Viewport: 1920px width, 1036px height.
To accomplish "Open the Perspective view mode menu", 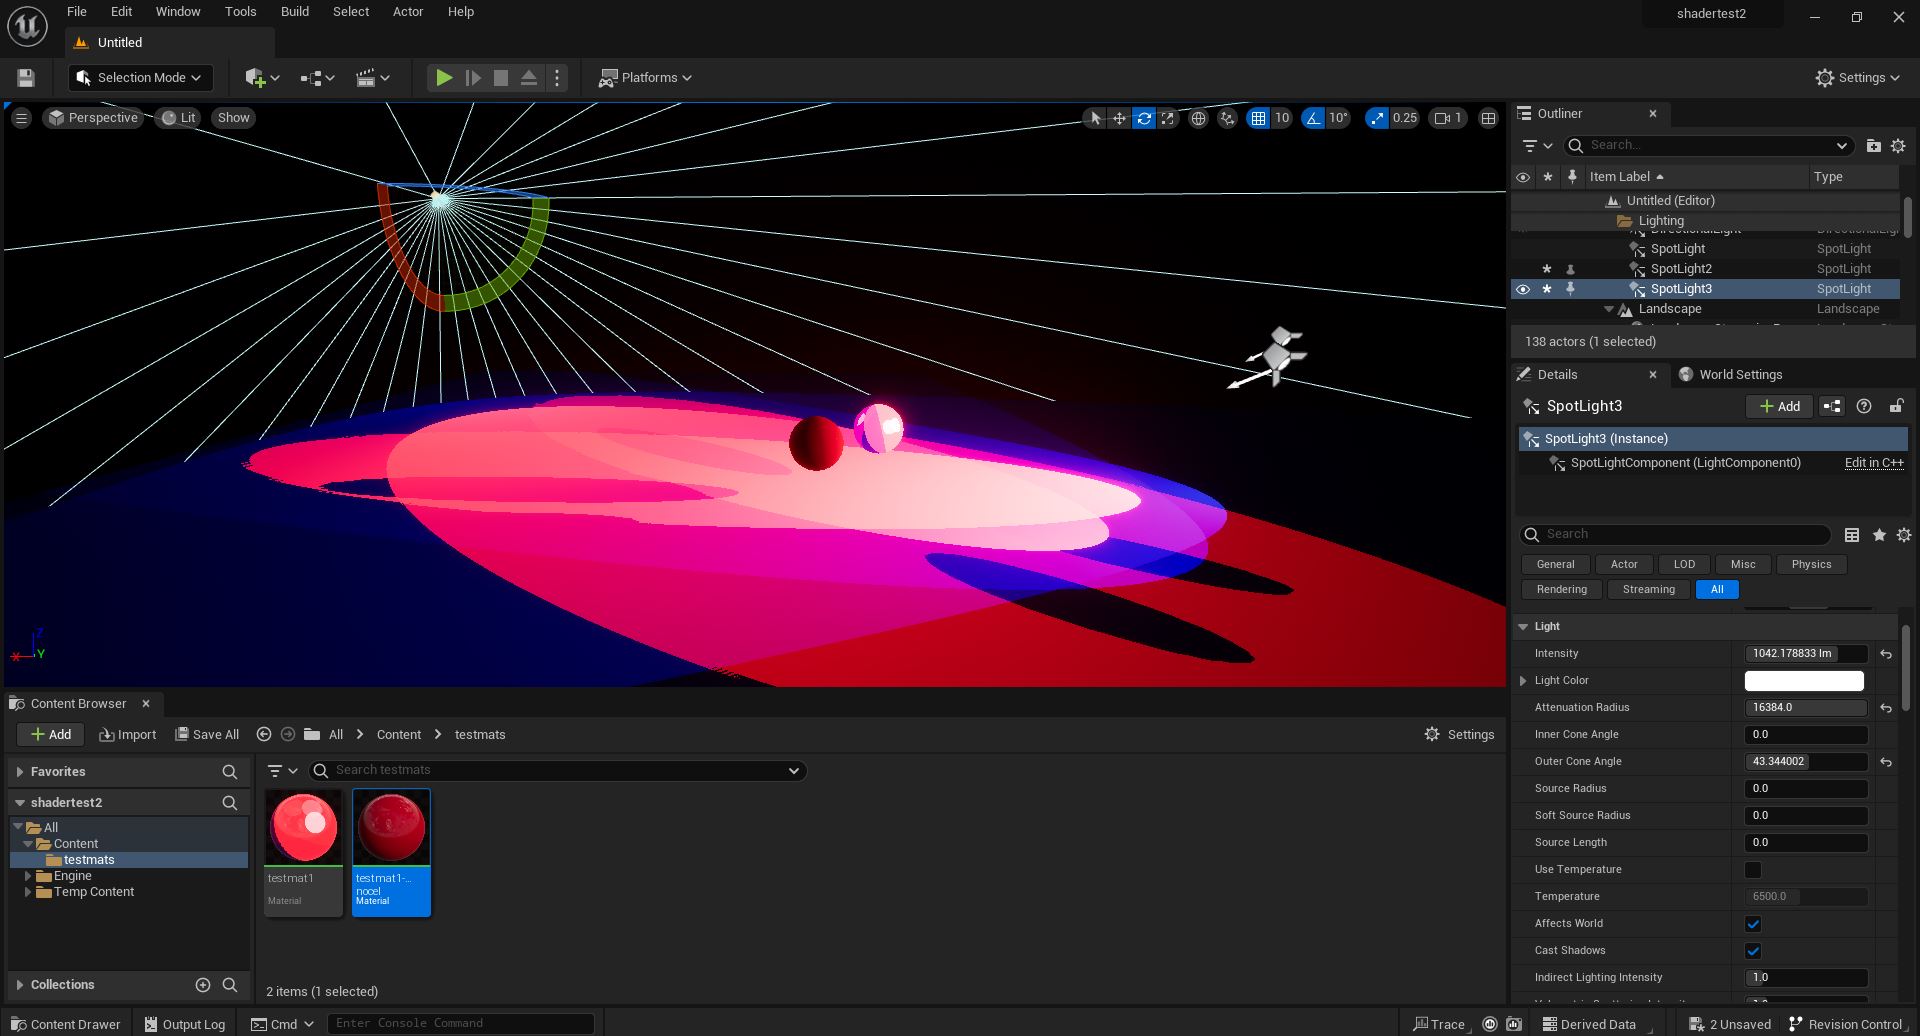I will pos(93,118).
